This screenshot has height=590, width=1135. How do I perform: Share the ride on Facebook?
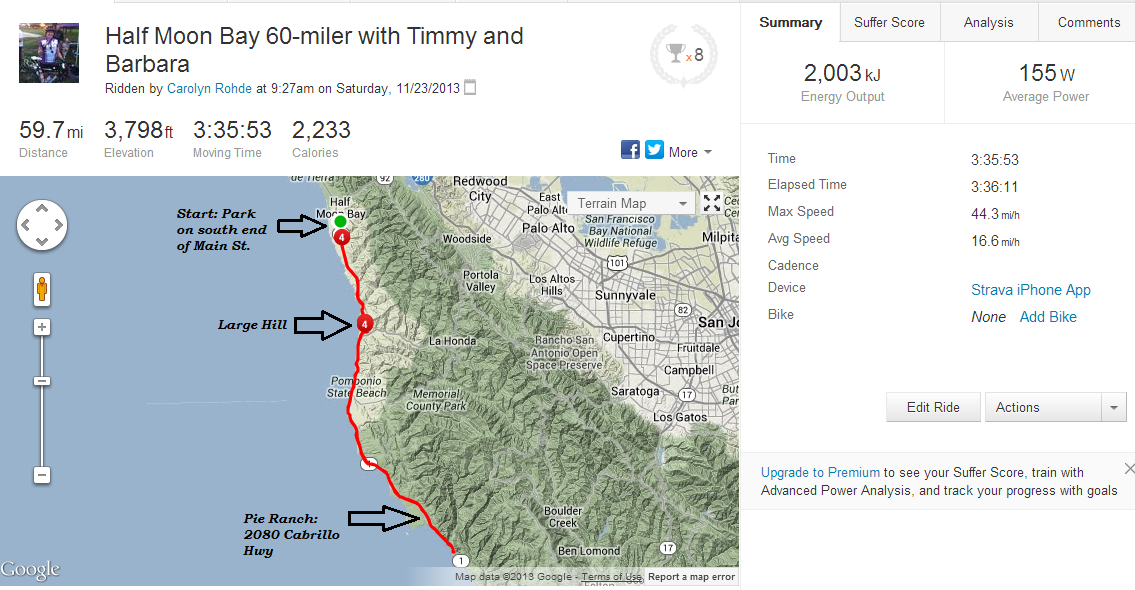point(630,150)
